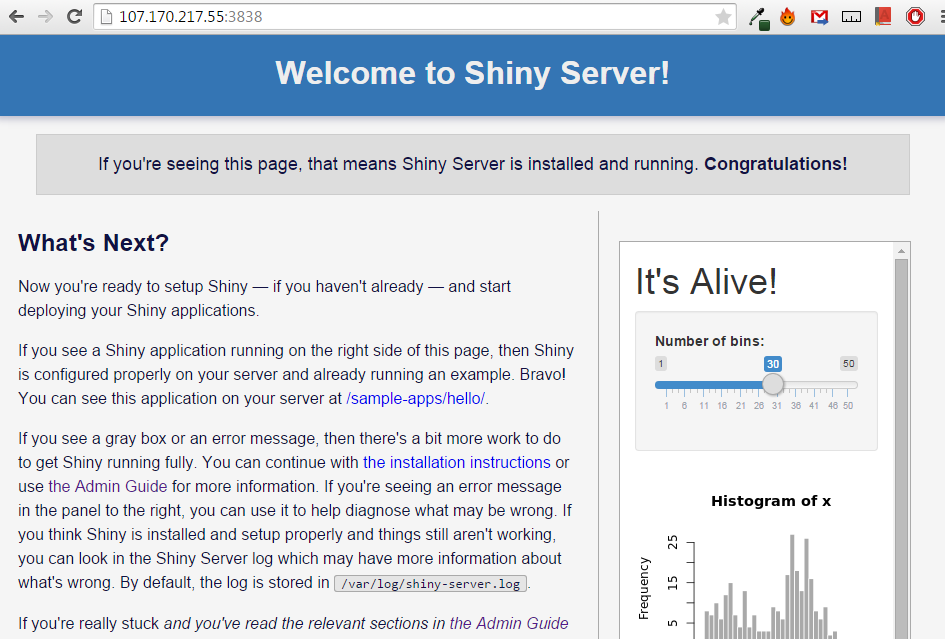
Task: Open the Admin Guide link after 'use'
Action: click(107, 486)
